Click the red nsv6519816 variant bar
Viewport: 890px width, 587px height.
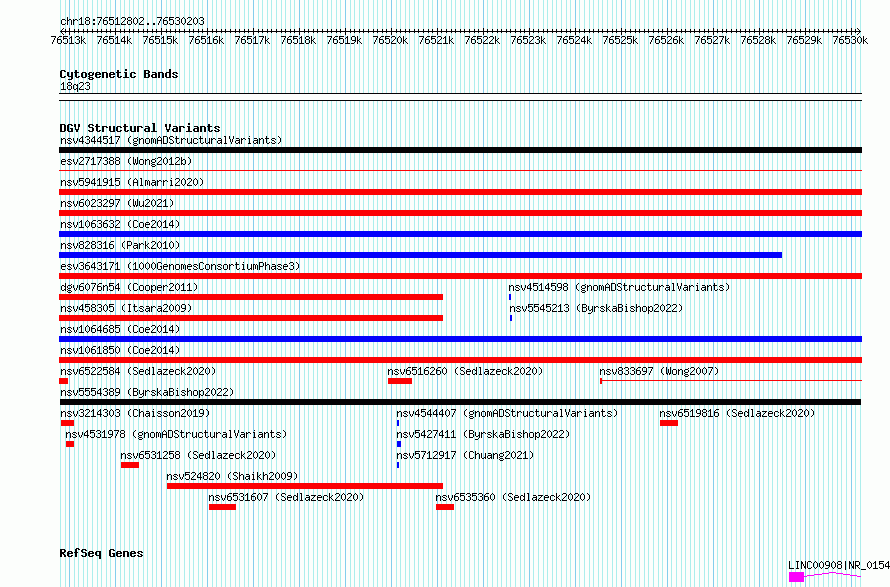(669, 423)
